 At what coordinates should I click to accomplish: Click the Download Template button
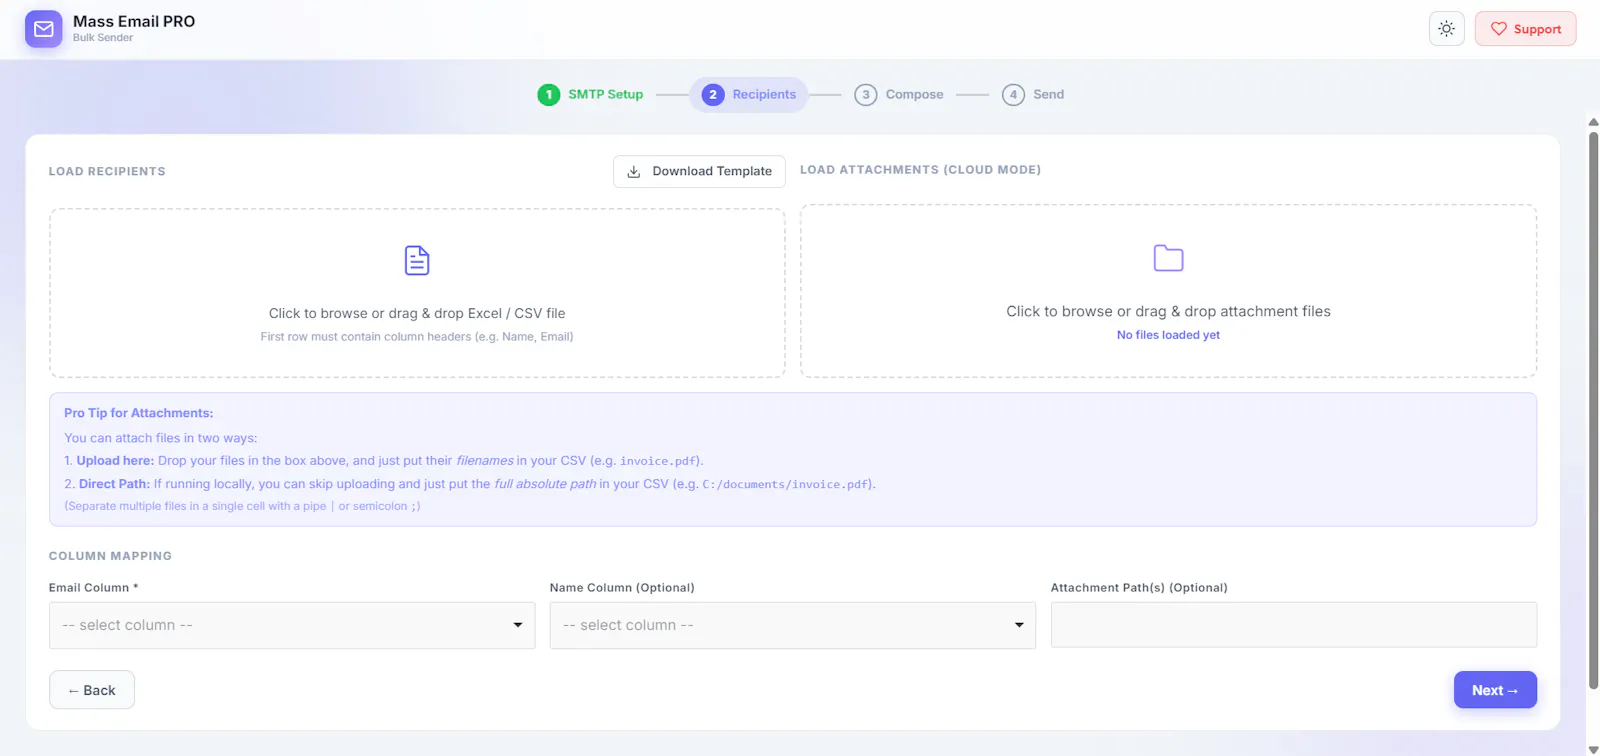[x=699, y=171]
